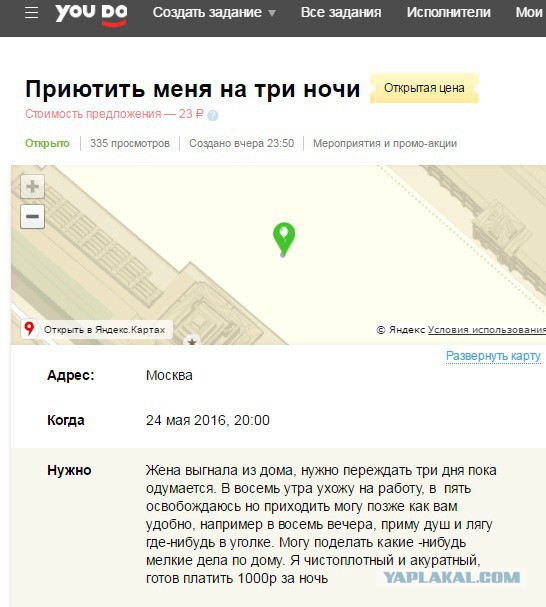The image size is (546, 607).
Task: Open the Мои menu item
Action: tap(529, 12)
